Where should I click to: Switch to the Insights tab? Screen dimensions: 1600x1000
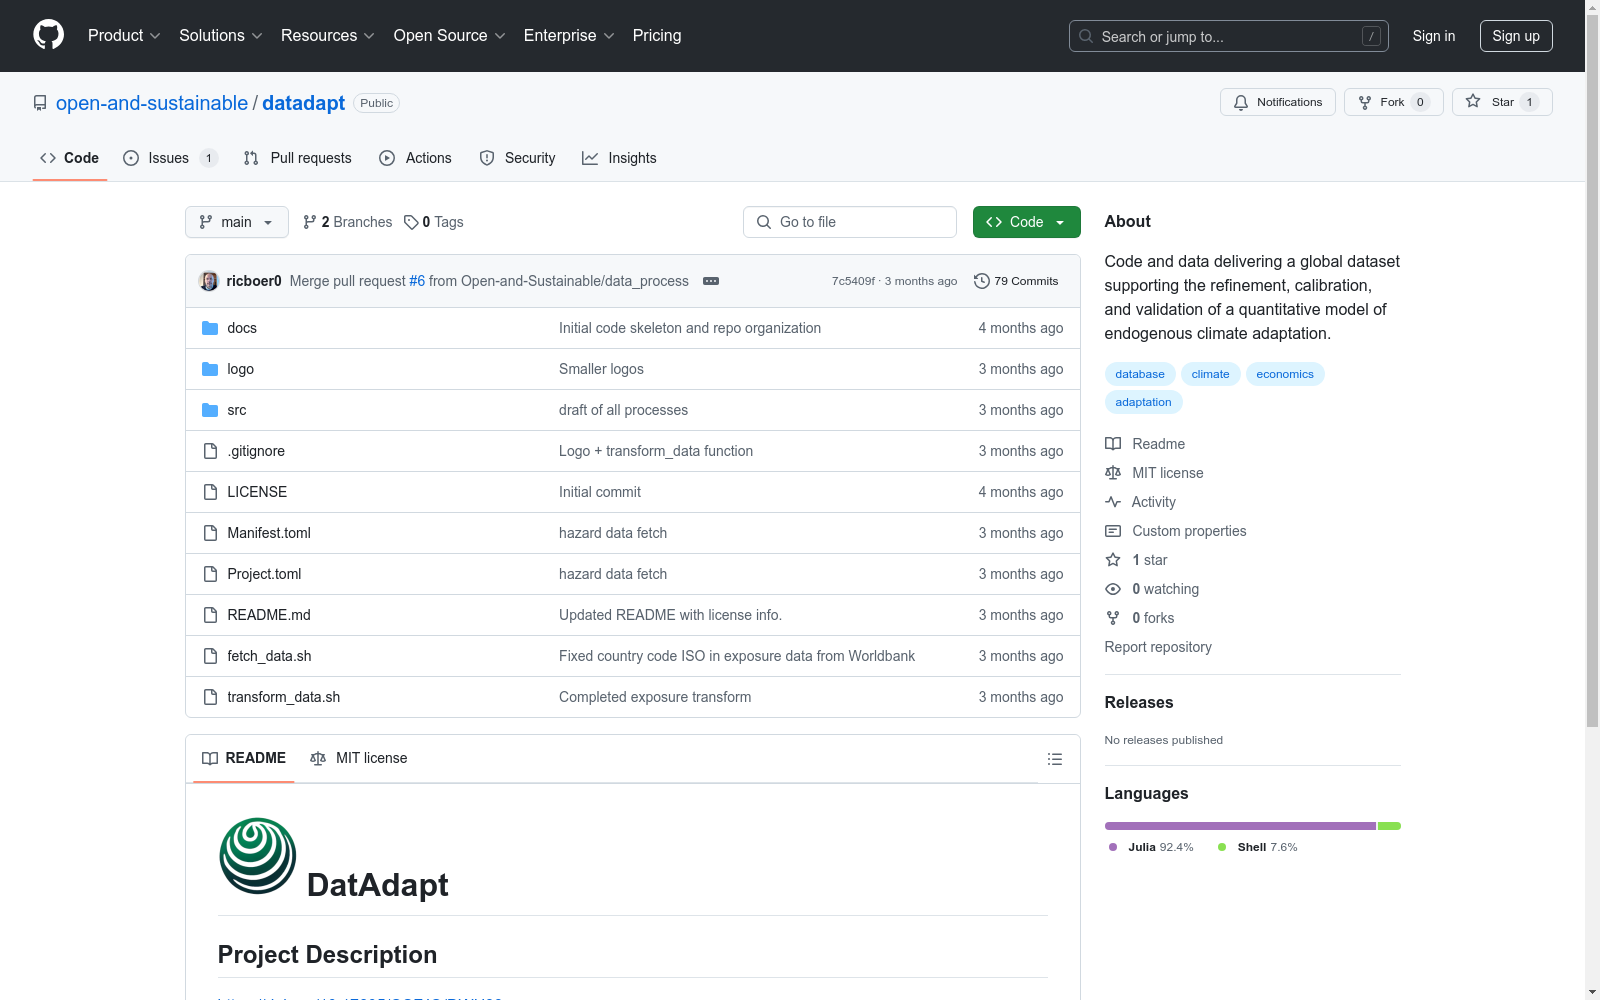(620, 158)
